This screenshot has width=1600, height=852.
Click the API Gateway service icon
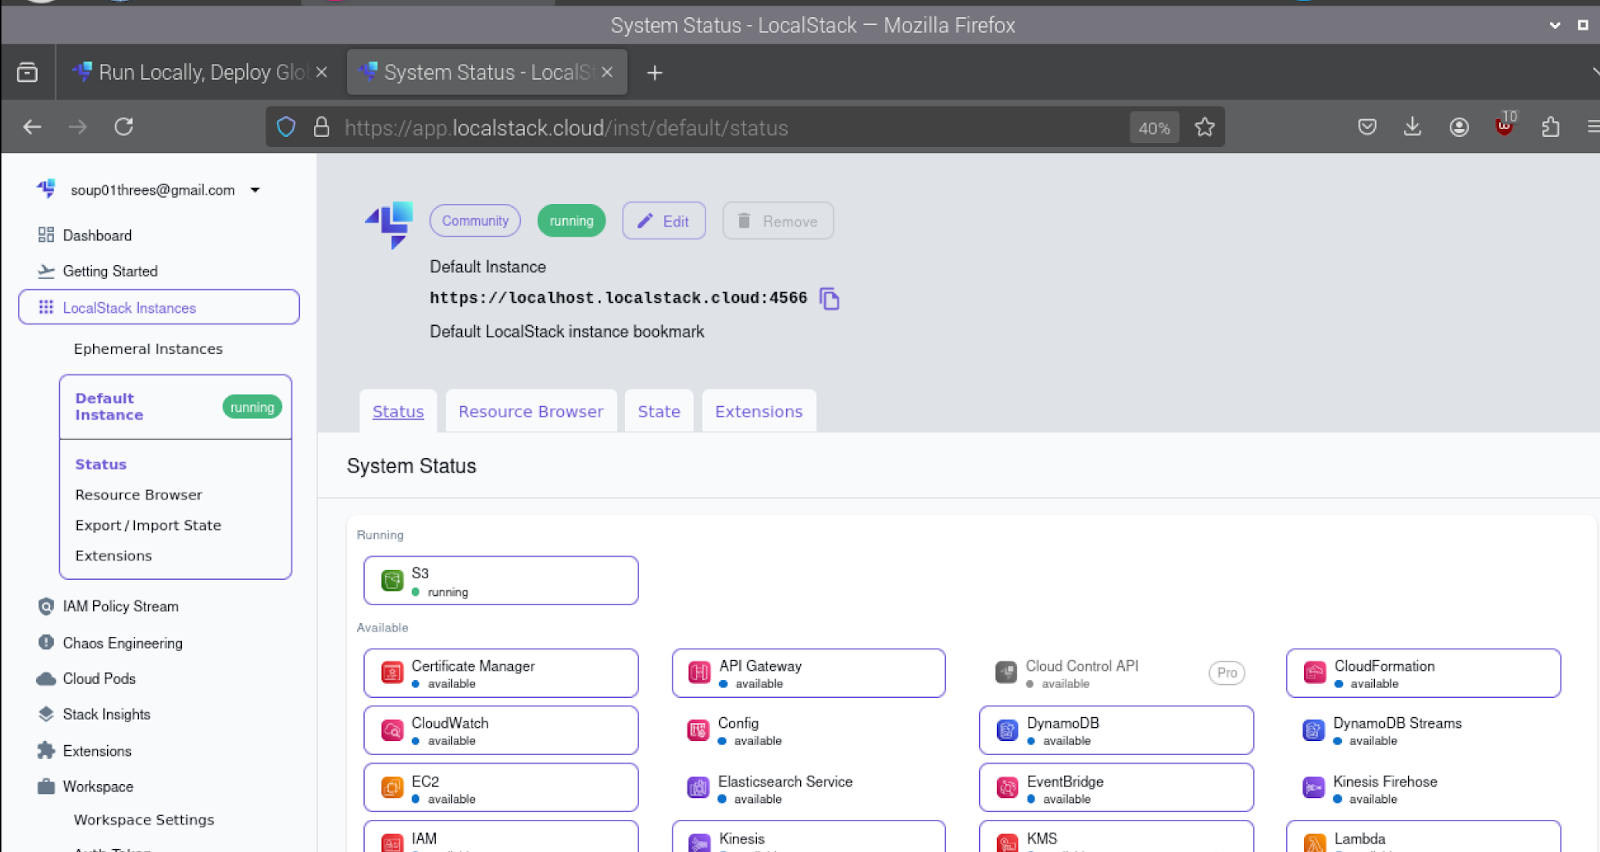pyautogui.click(x=700, y=673)
